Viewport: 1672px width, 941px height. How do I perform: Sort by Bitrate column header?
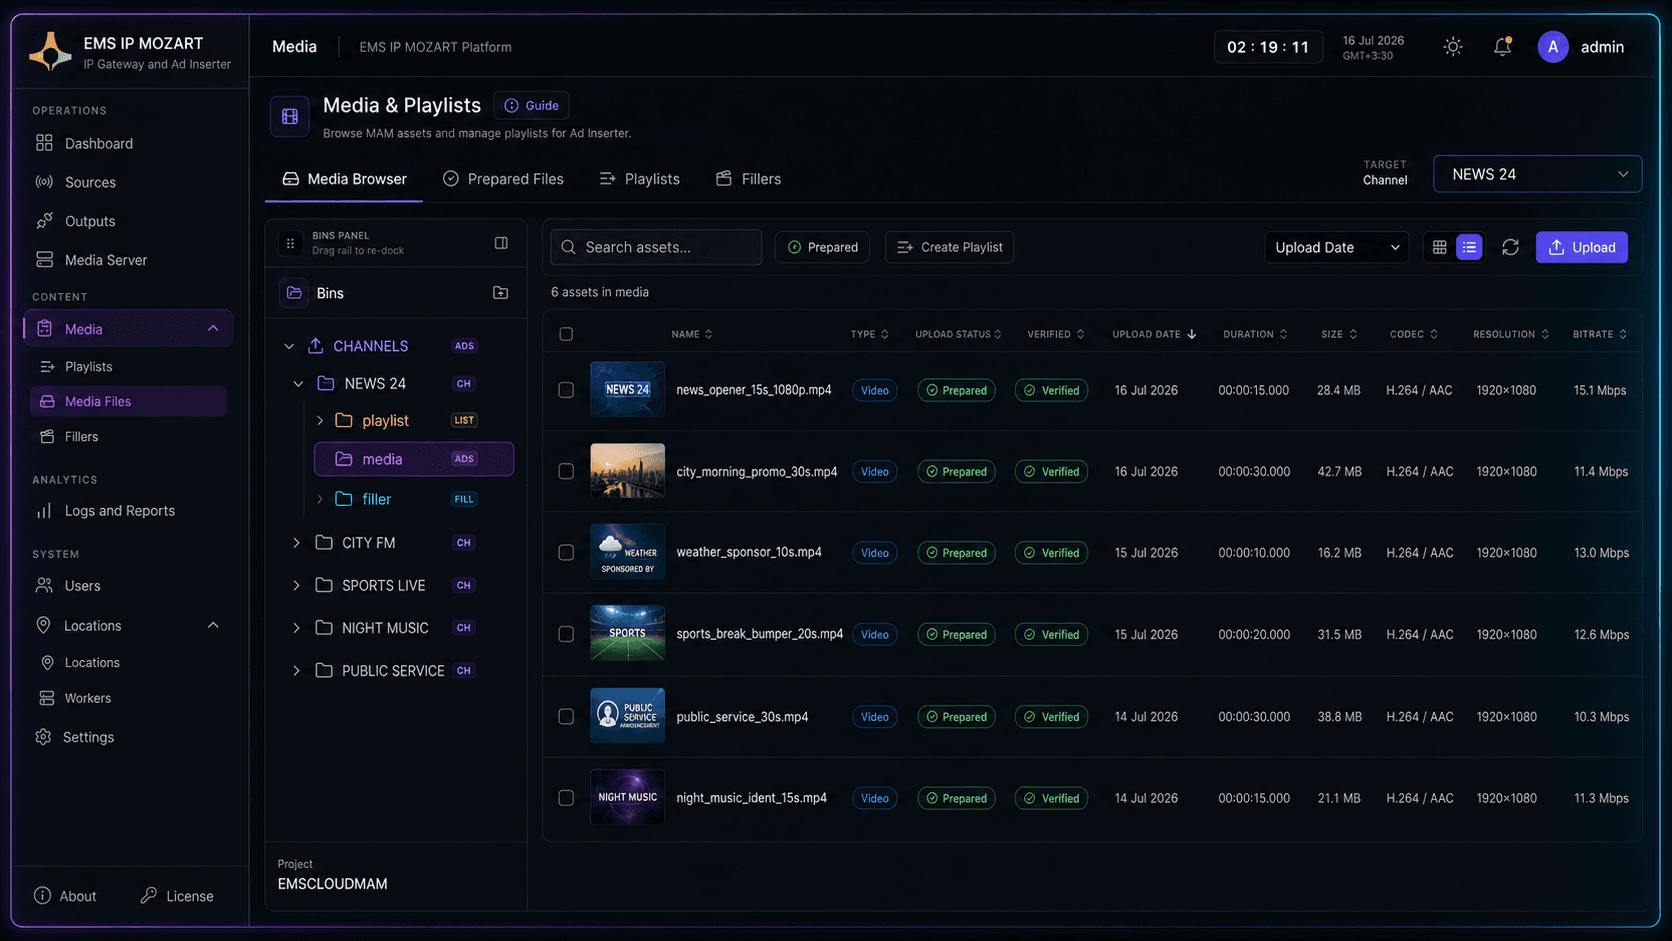tap(1599, 334)
